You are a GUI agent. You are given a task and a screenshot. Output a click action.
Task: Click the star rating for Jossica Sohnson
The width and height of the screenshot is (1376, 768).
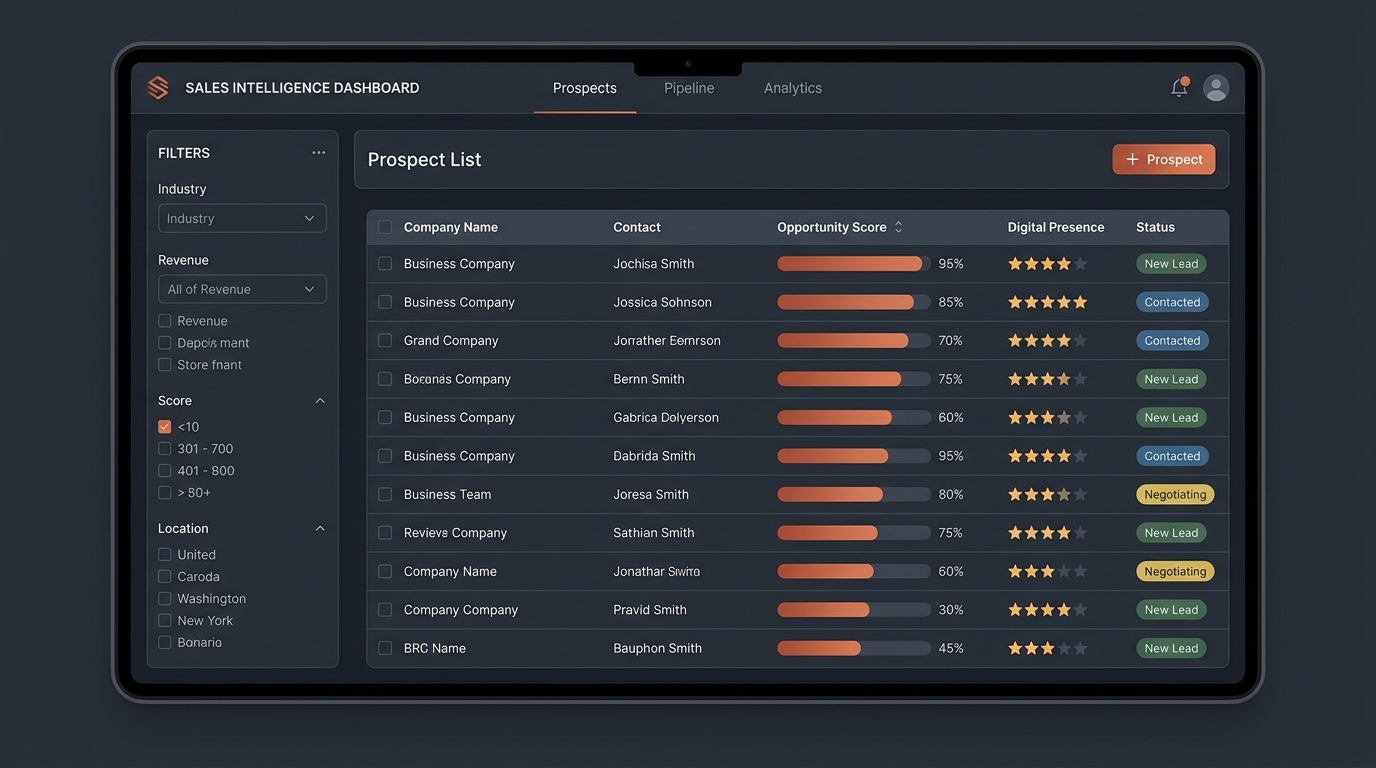(x=1047, y=302)
